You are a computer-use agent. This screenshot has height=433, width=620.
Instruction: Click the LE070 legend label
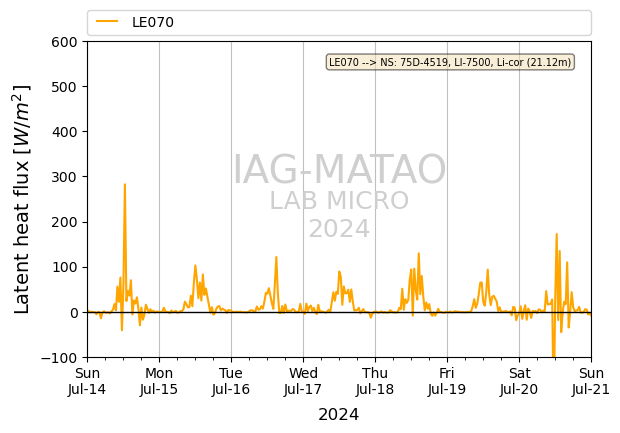click(153, 22)
